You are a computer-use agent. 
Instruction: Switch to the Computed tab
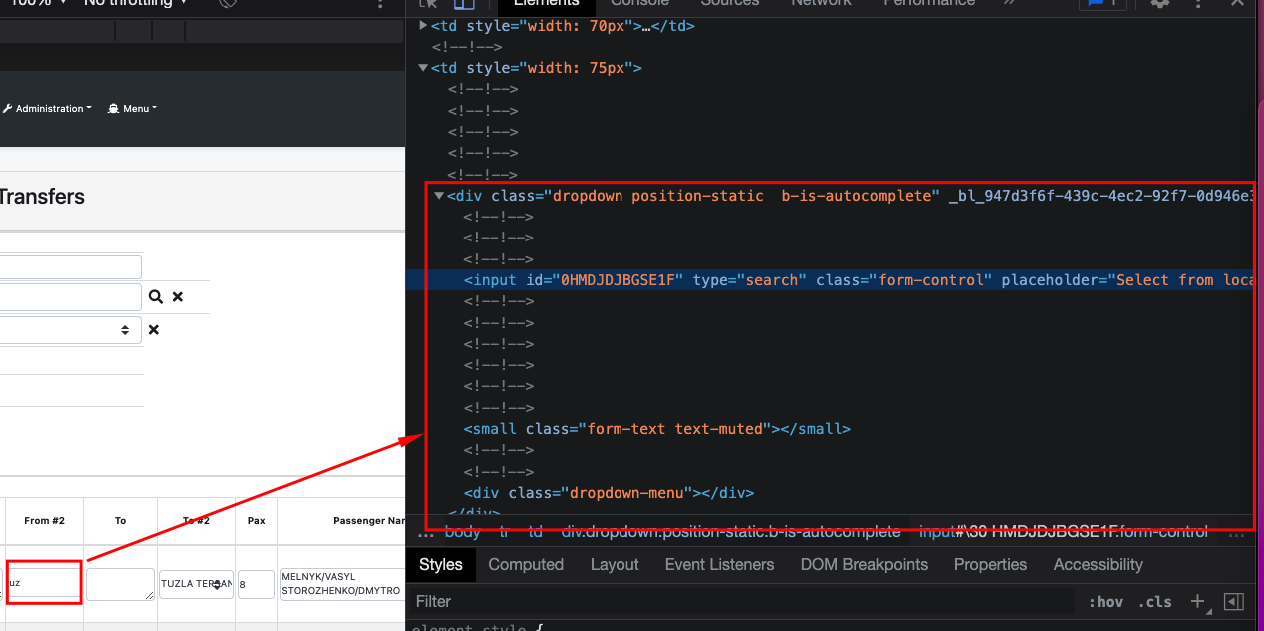(526, 565)
